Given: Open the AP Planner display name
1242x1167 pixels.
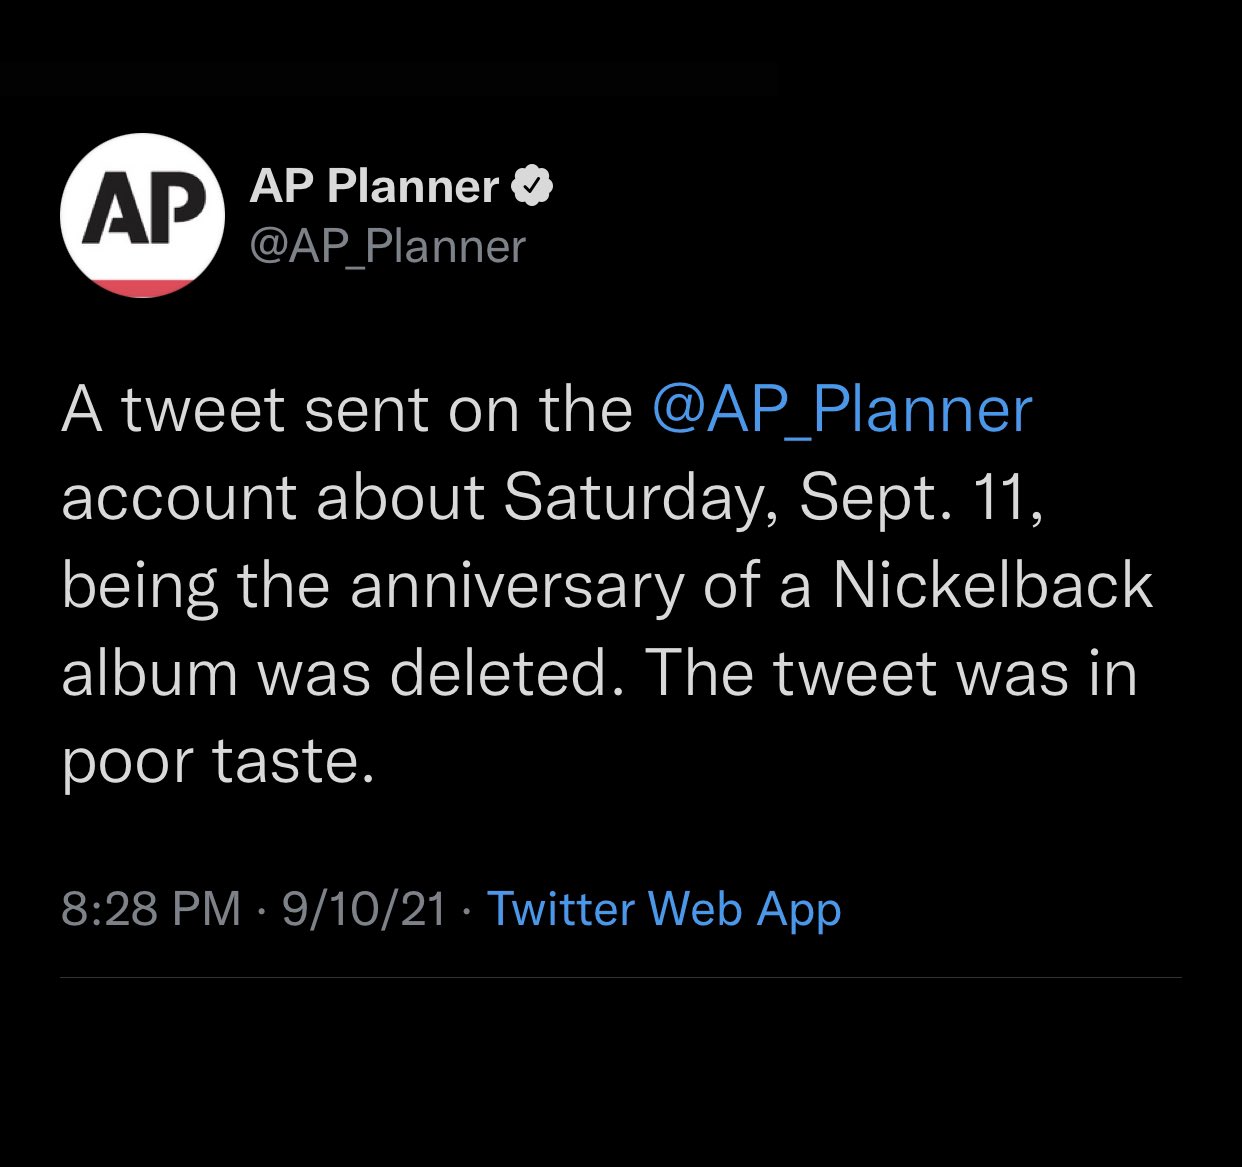Looking at the screenshot, I should (375, 186).
